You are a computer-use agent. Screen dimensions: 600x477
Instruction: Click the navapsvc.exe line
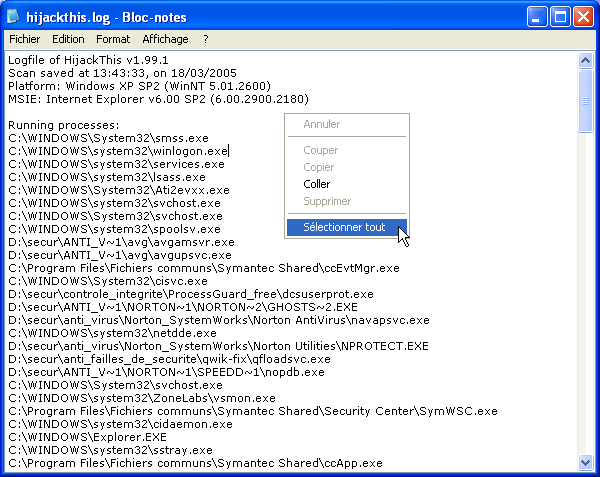click(x=219, y=321)
